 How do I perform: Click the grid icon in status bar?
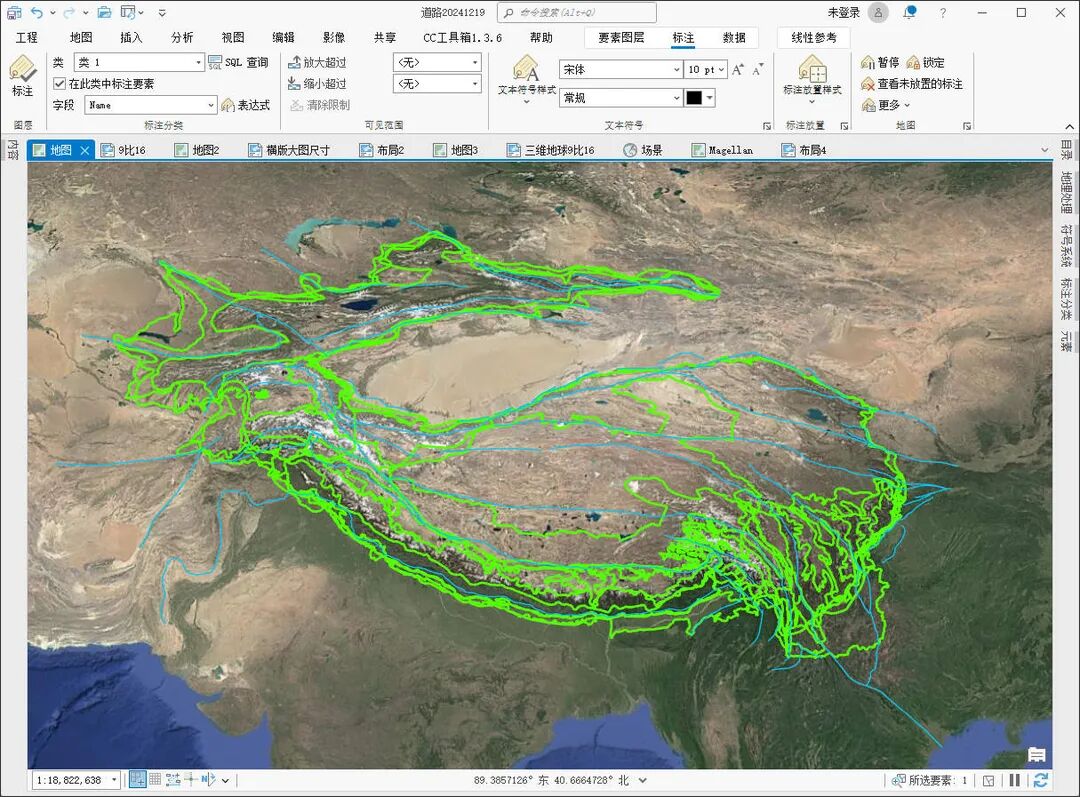click(155, 779)
